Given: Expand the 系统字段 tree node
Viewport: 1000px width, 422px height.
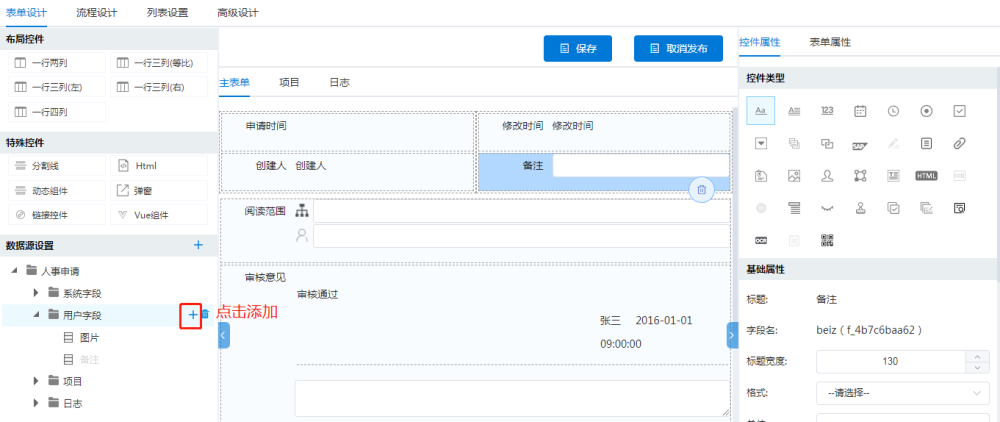Looking at the screenshot, I should [x=37, y=293].
